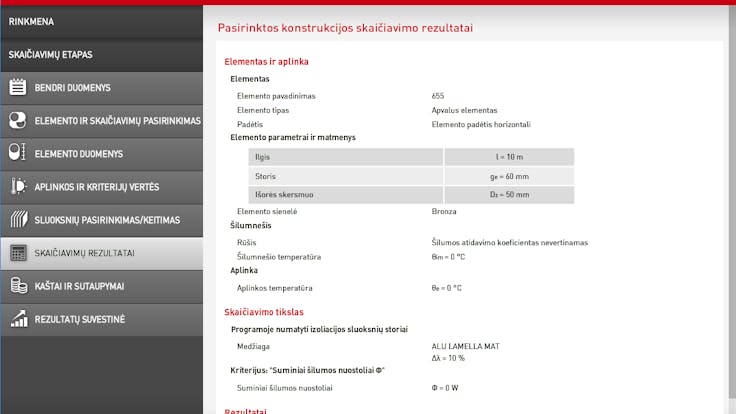The width and height of the screenshot is (736, 414).
Task: Click the Elemento duomenys pipe icon
Action: 18,153
